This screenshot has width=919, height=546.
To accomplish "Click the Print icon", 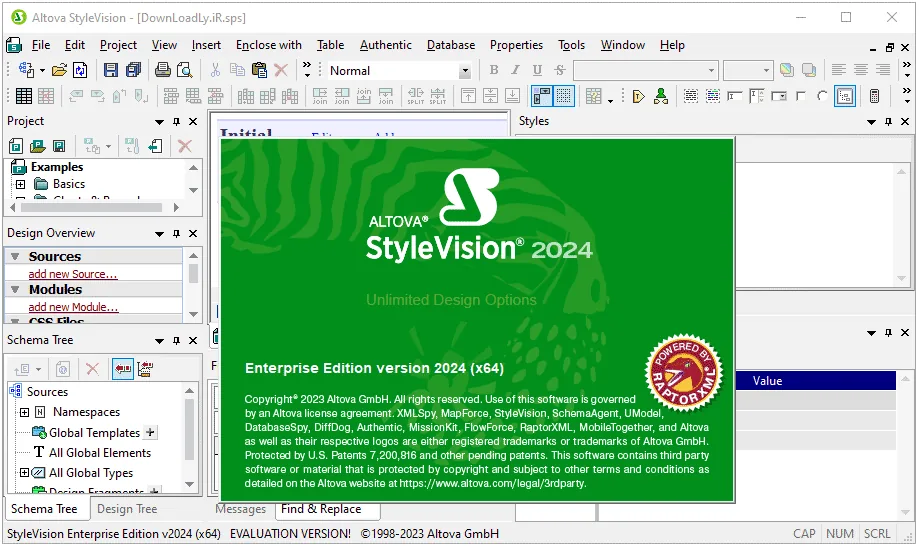I will tap(163, 70).
